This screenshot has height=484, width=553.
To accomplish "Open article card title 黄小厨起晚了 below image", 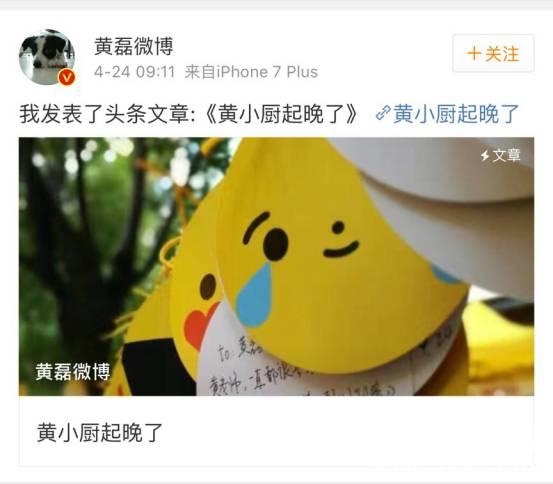I will 99,432.
